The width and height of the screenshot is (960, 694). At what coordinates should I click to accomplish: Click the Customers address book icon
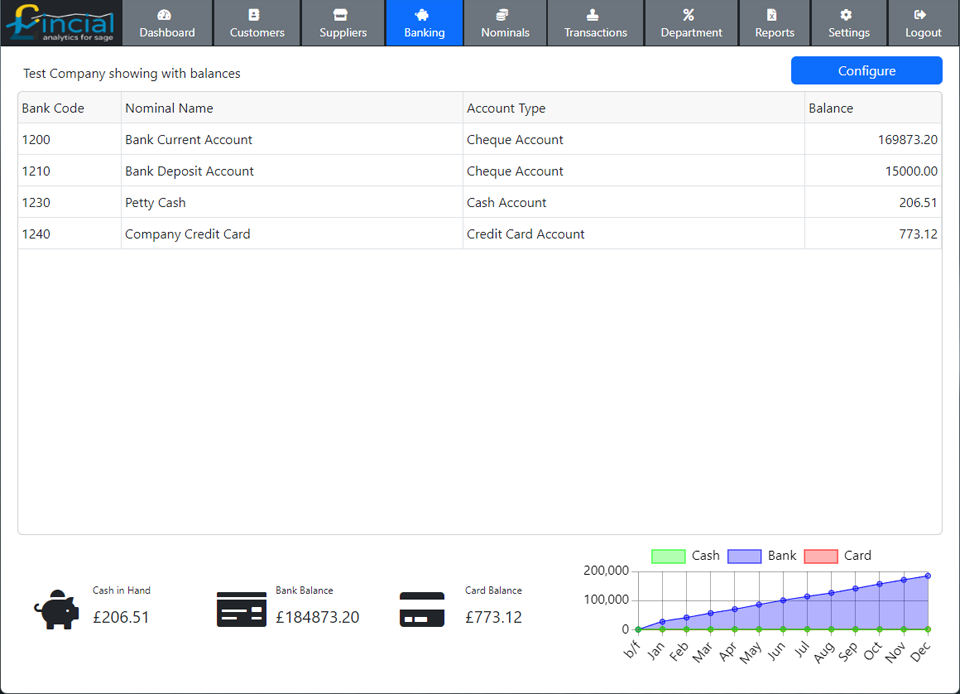click(254, 15)
